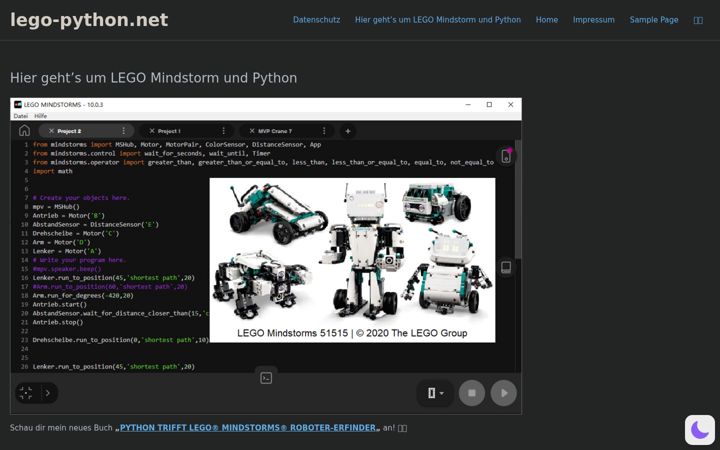Screen dimensions: 720x450
Task: Open the Hilfe menu
Action: click(x=40, y=116)
